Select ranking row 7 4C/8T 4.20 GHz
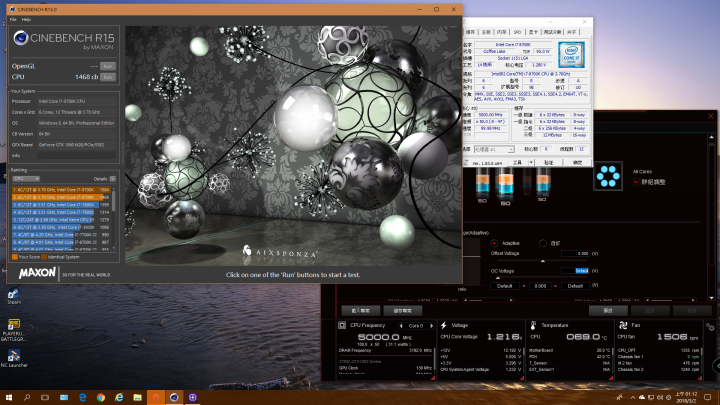This screenshot has width=720, height=405. tap(61, 235)
